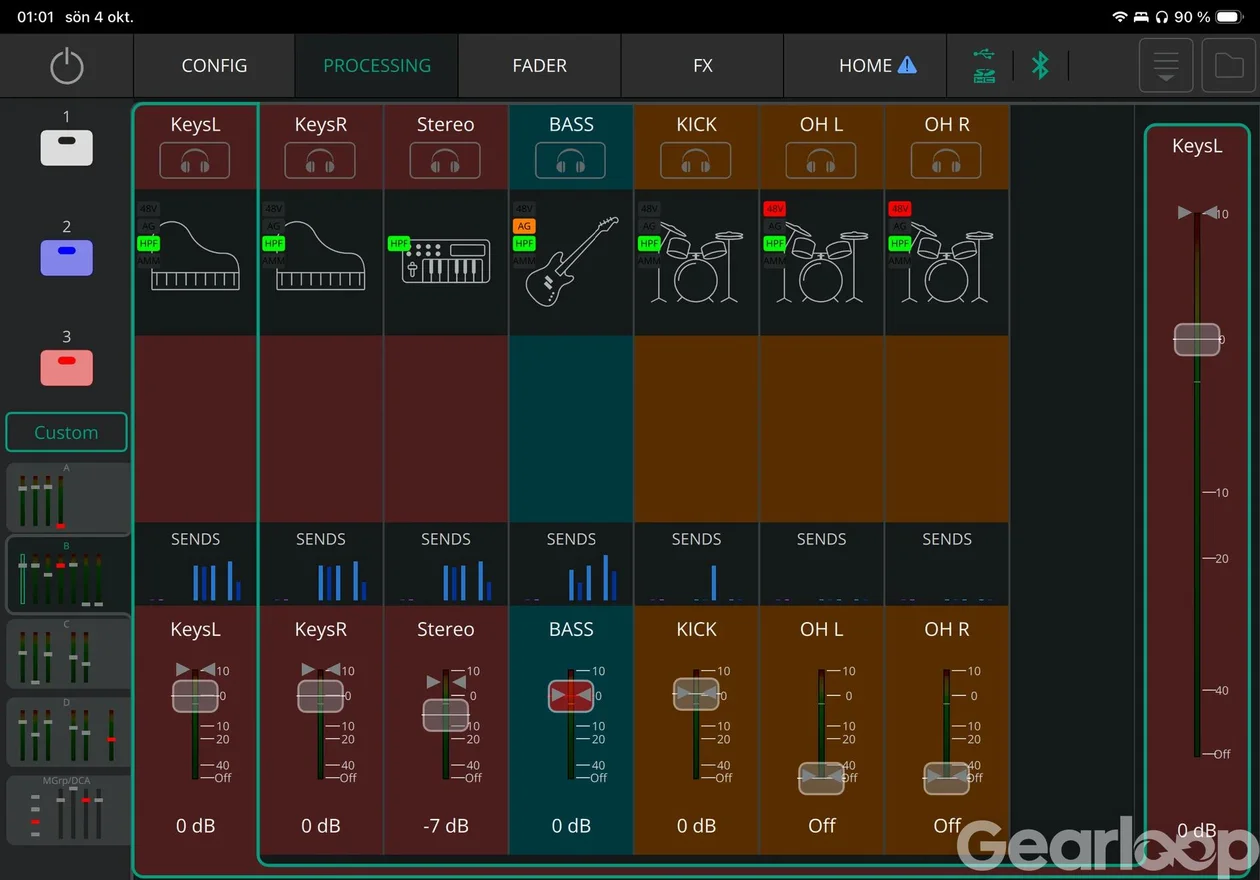The image size is (1260, 880).
Task: Select the red button numbered 3
Action: click(x=67, y=368)
